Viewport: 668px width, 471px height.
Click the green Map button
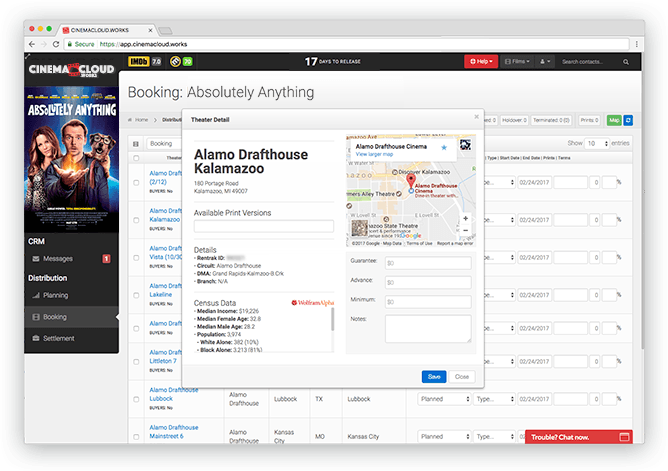click(x=614, y=119)
